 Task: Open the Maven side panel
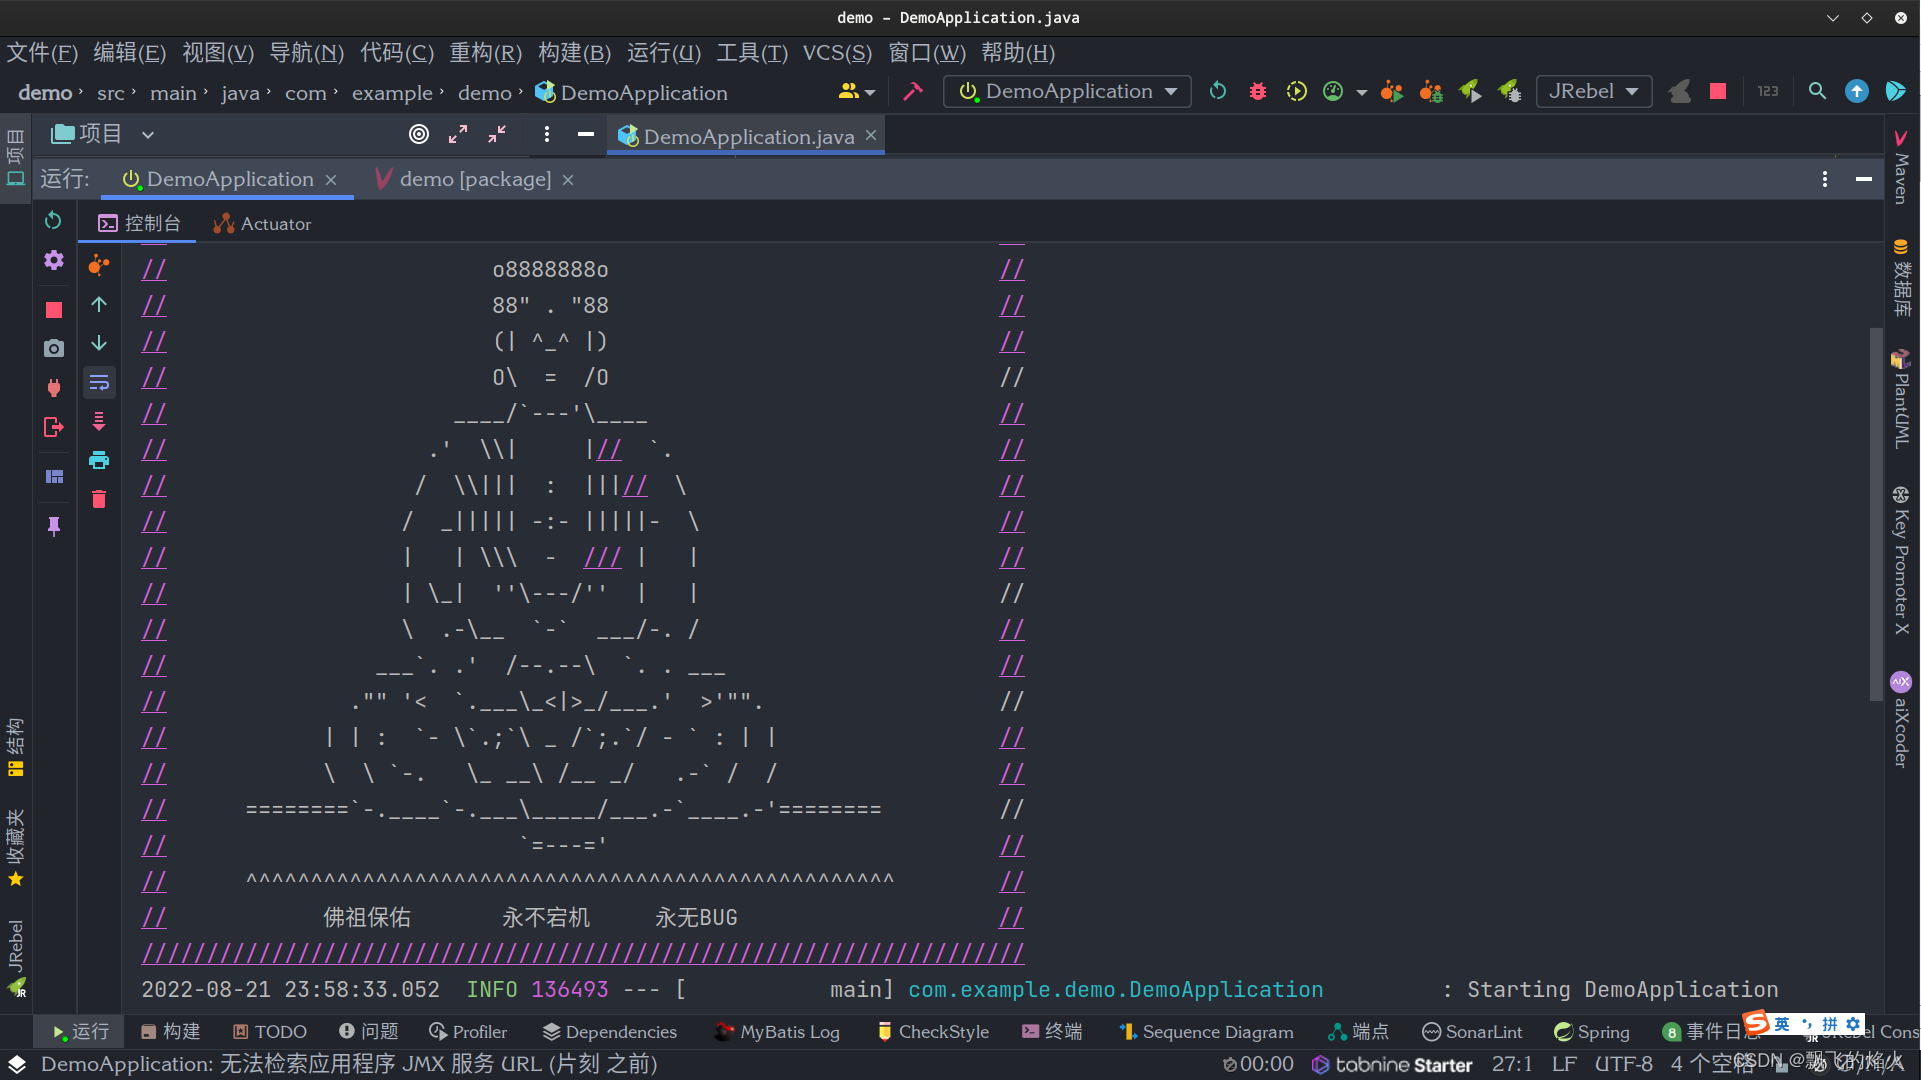(x=1901, y=166)
